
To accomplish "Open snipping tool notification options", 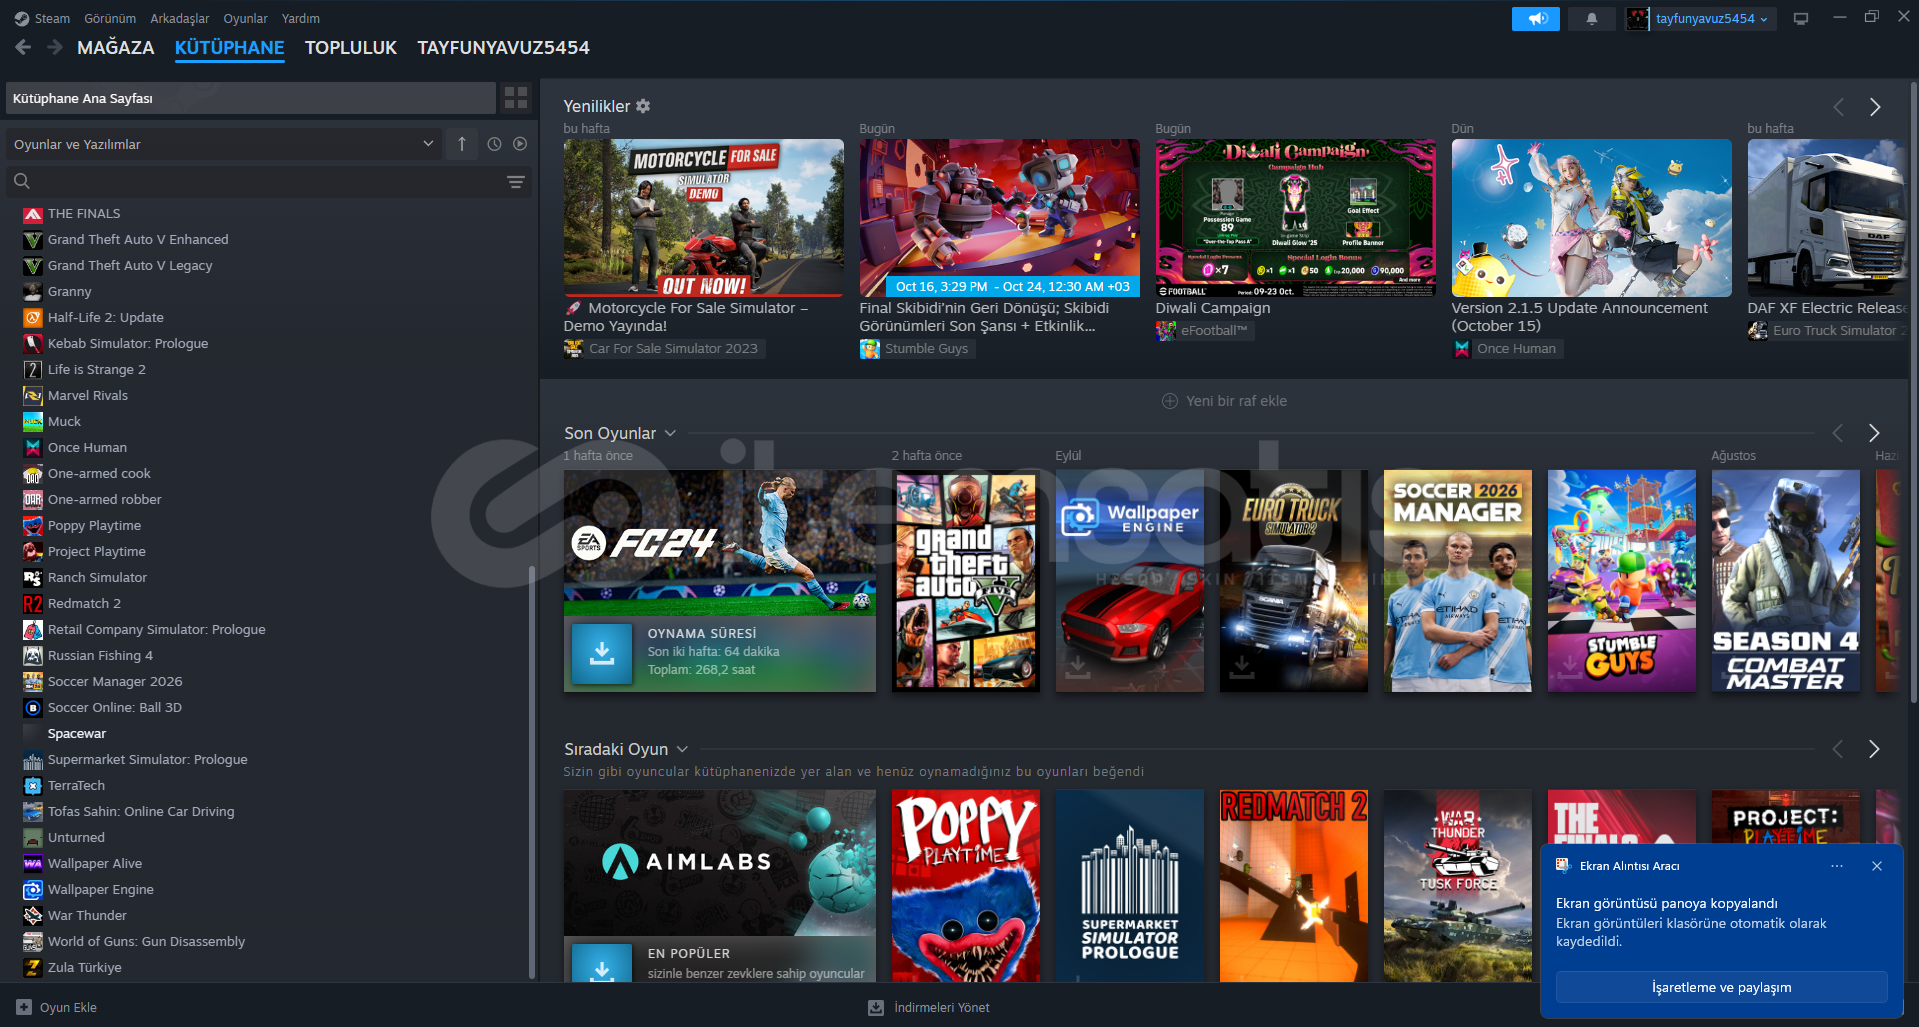I will 1837,866.
